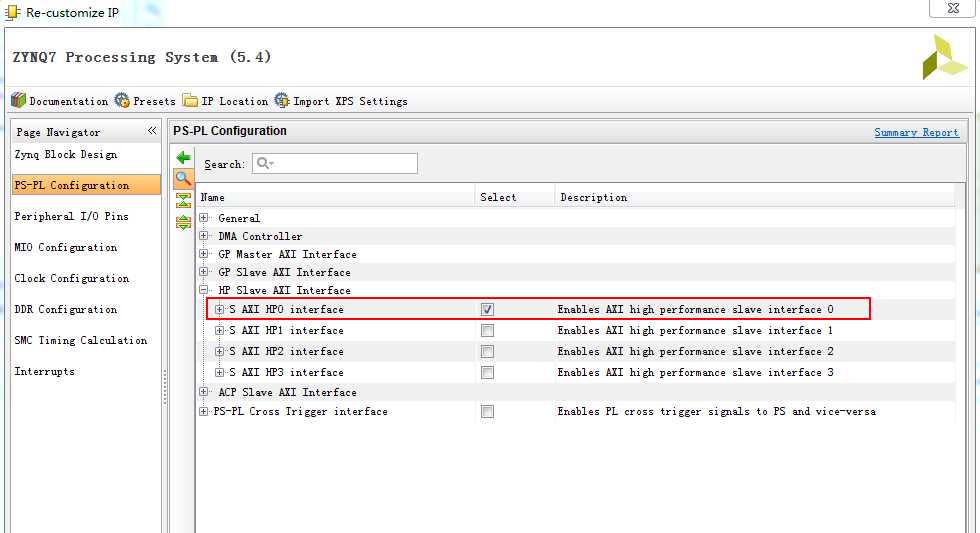Screen dimensions: 980x533
Task: Click the collapse all tree icon
Action: click(x=183, y=200)
